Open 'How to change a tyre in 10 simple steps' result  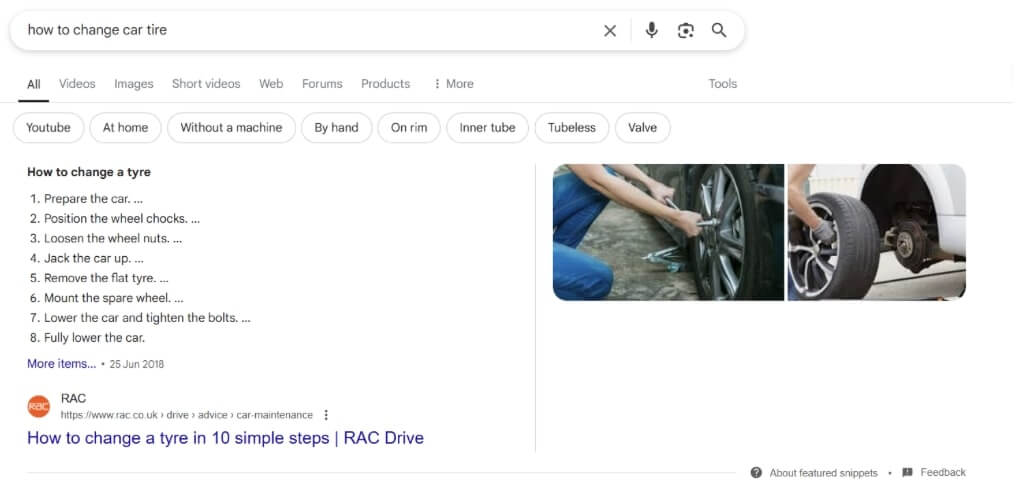pyautogui.click(x=226, y=438)
